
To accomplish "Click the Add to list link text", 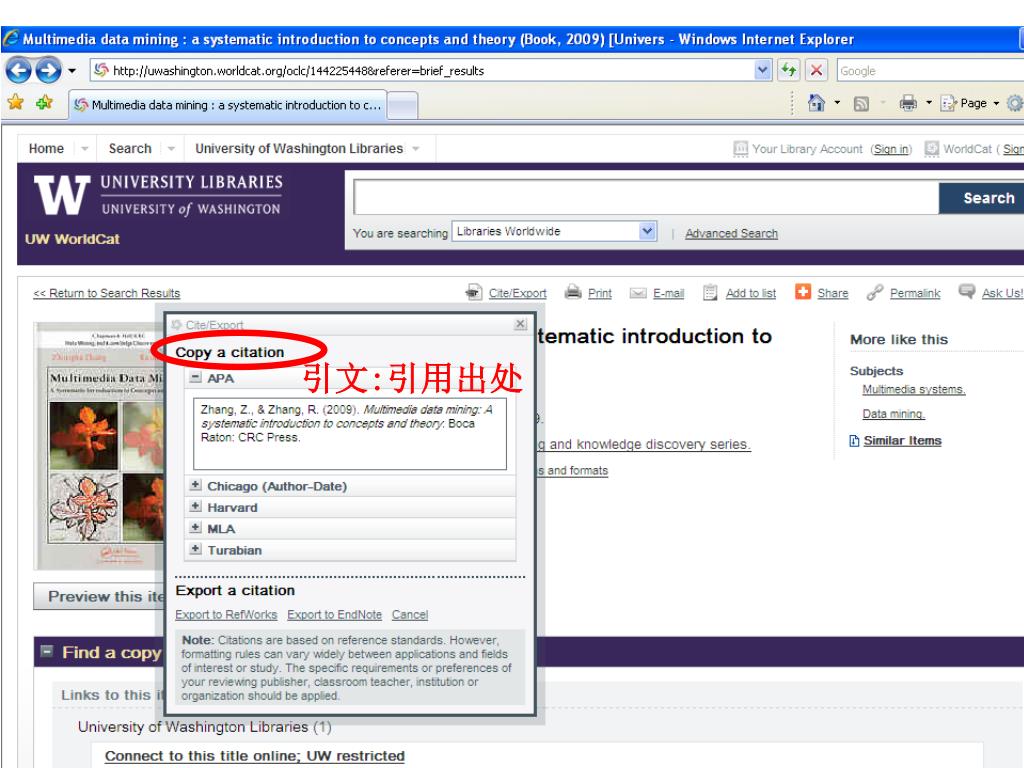I will 751,293.
